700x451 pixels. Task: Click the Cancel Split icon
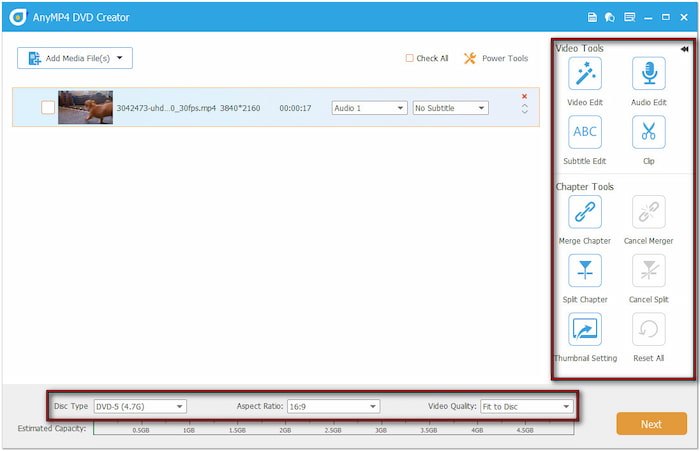coord(648,271)
